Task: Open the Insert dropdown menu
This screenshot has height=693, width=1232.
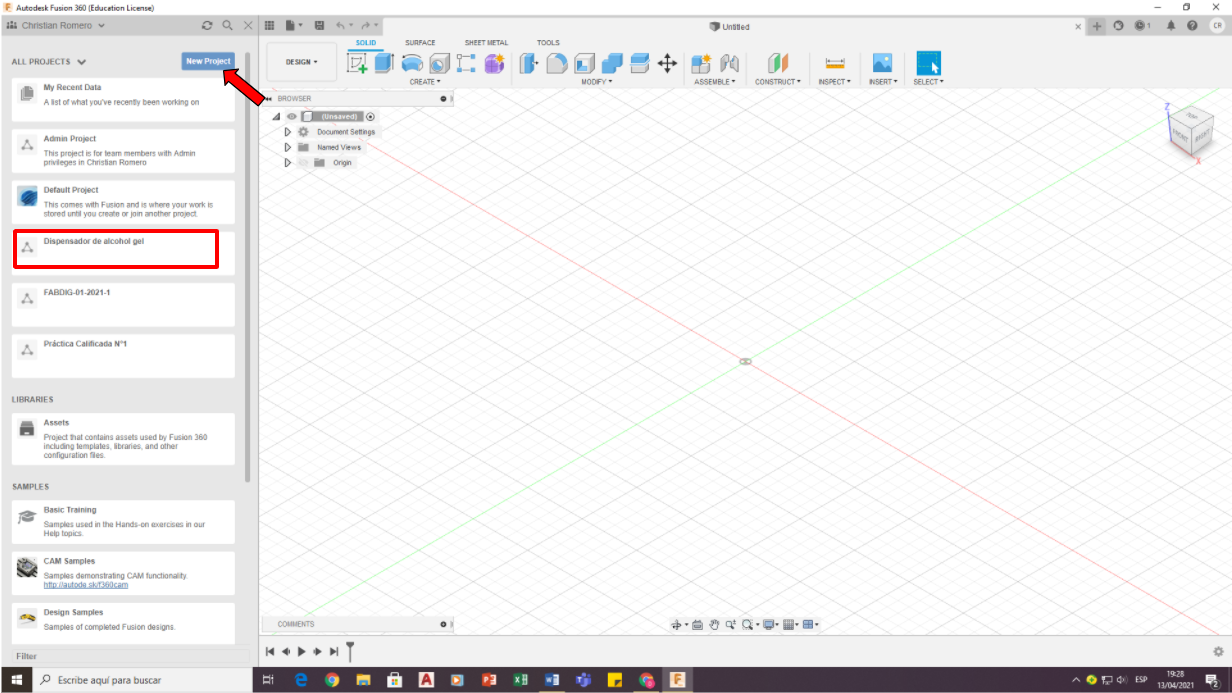Action: [881, 82]
